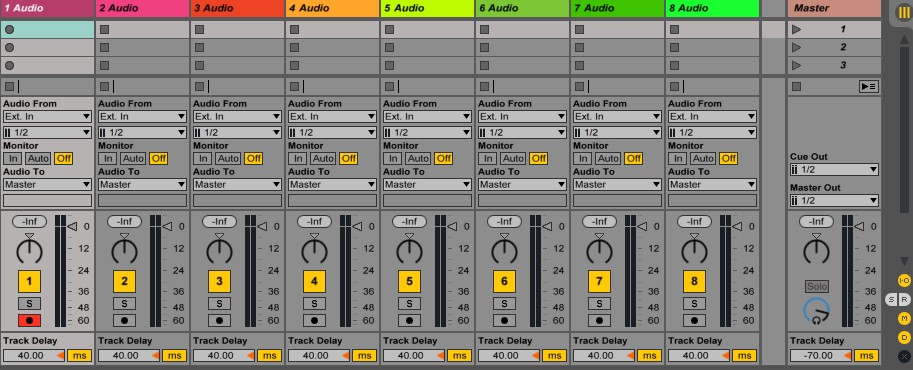Select the Master track header
Screen dimensions: 913x370
click(834, 8)
